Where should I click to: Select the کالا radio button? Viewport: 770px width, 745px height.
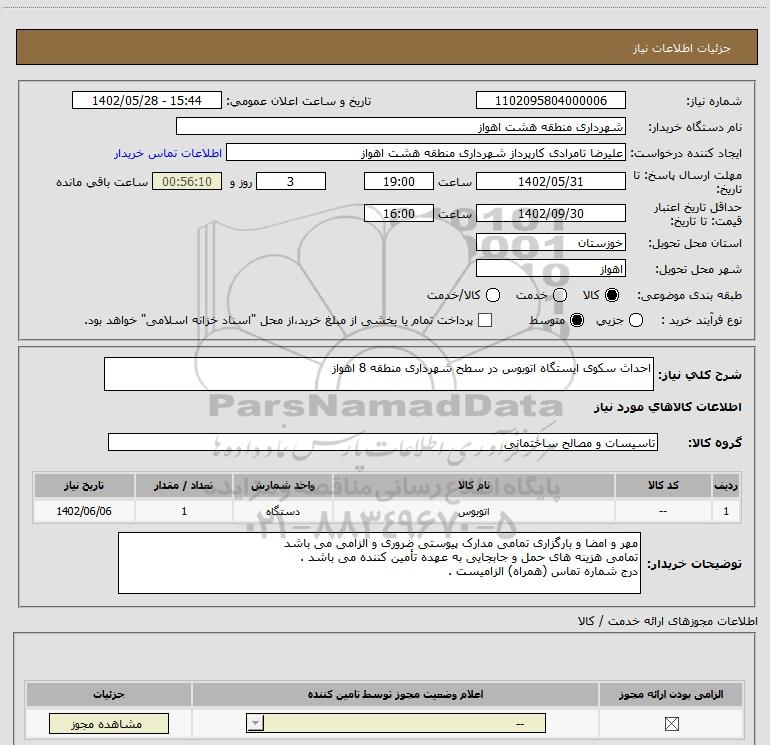point(612,295)
